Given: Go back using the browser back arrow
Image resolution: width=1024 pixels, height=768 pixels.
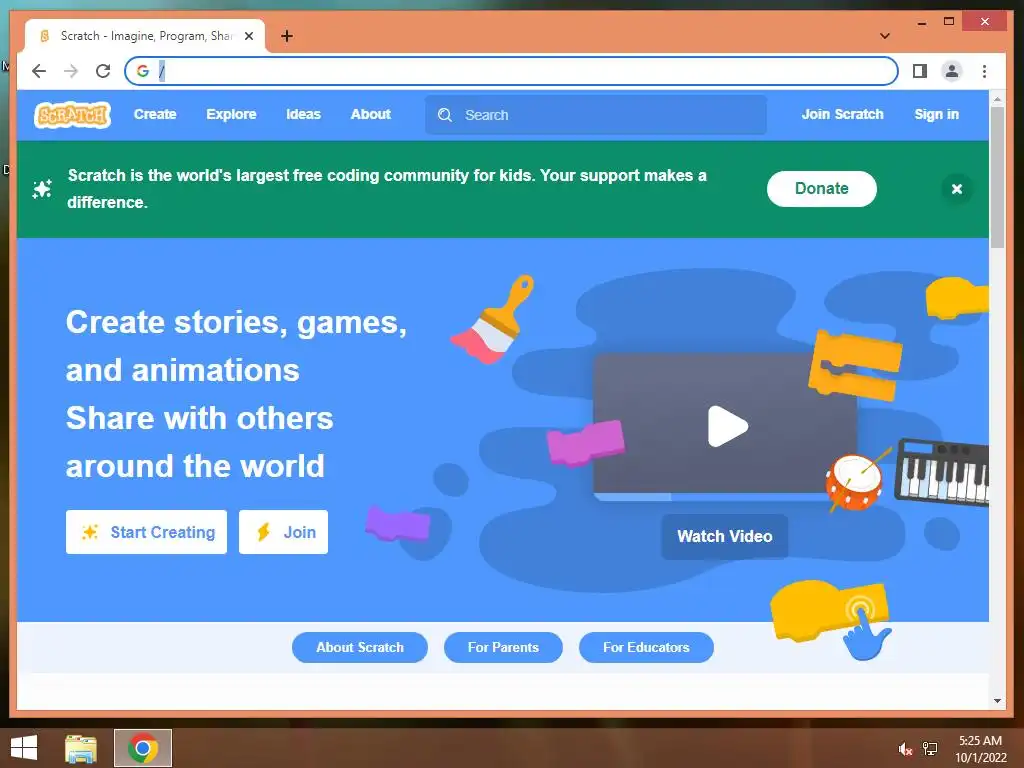Looking at the screenshot, I should tap(39, 71).
